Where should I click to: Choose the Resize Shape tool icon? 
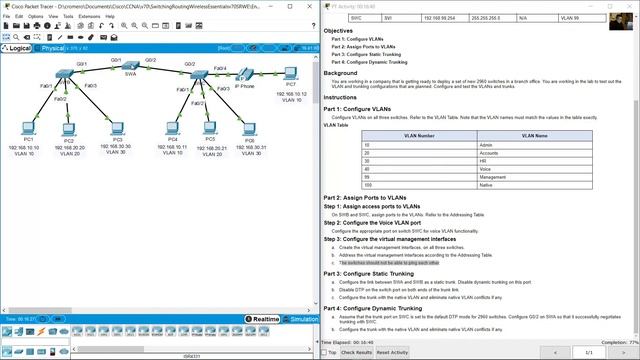(x=37, y=37)
